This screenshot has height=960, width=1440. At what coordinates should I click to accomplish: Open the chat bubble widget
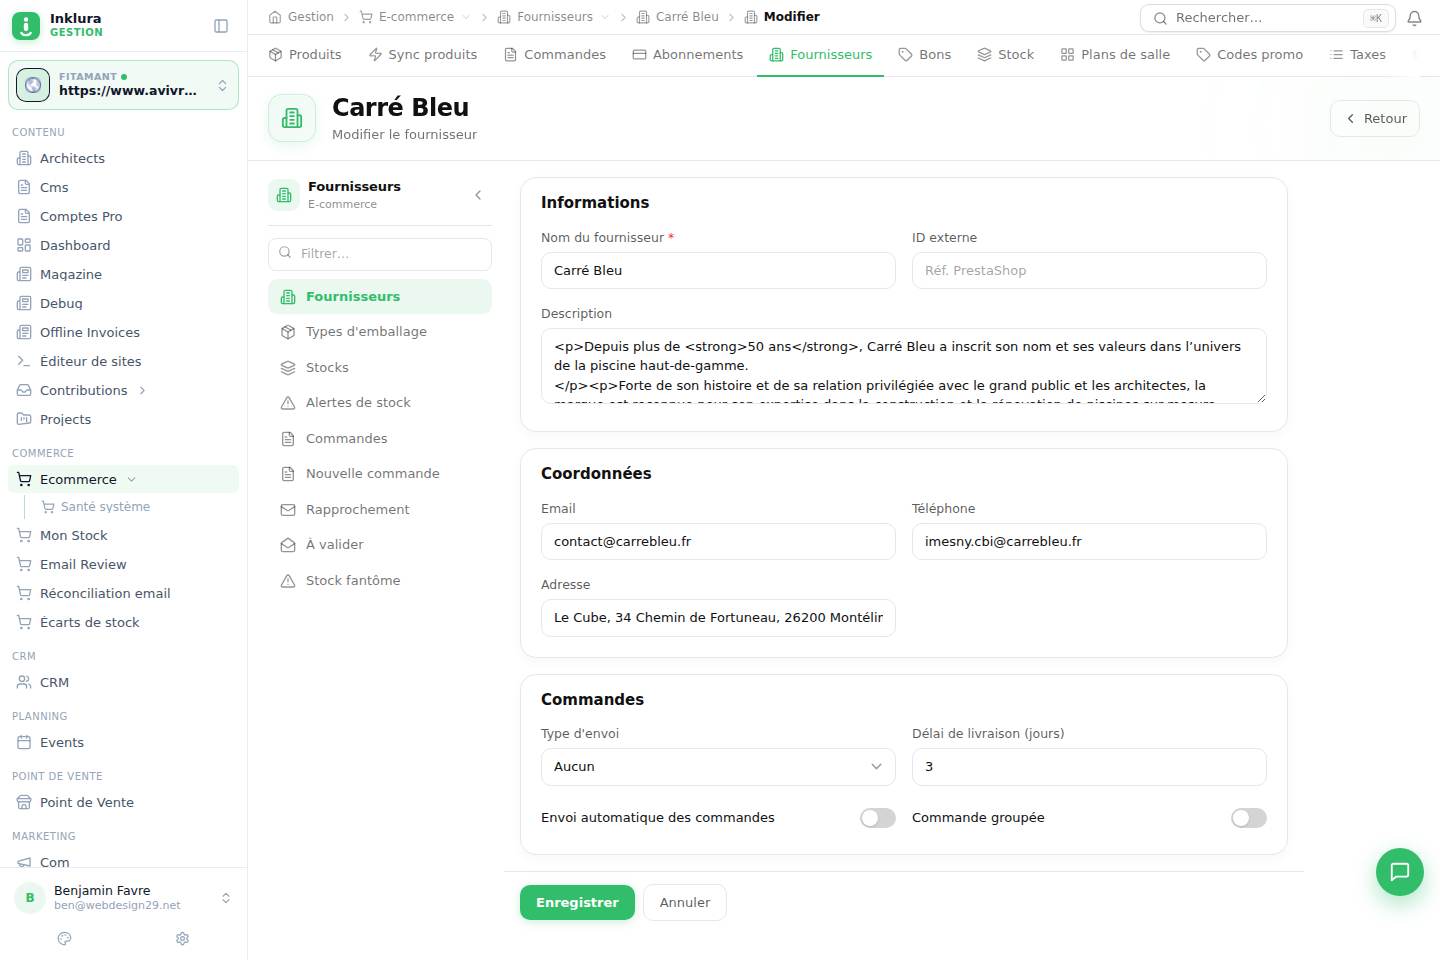click(1400, 872)
